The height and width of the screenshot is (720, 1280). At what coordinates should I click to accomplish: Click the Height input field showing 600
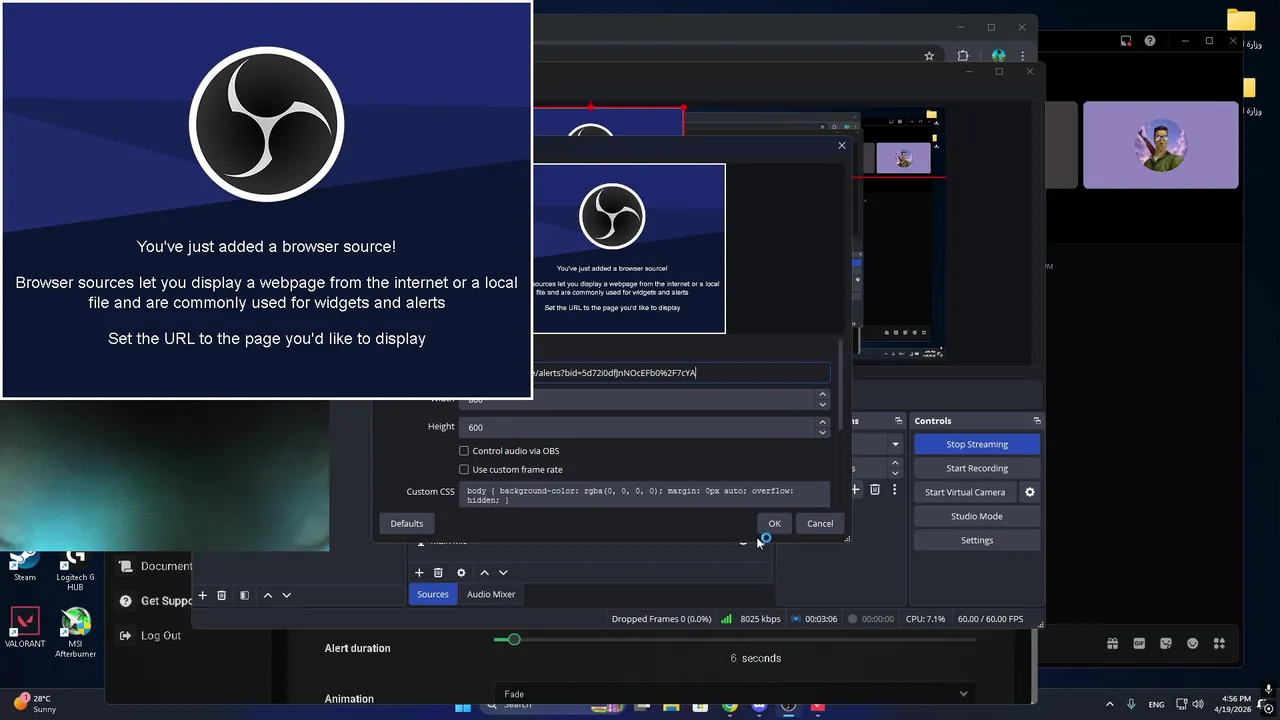click(638, 427)
